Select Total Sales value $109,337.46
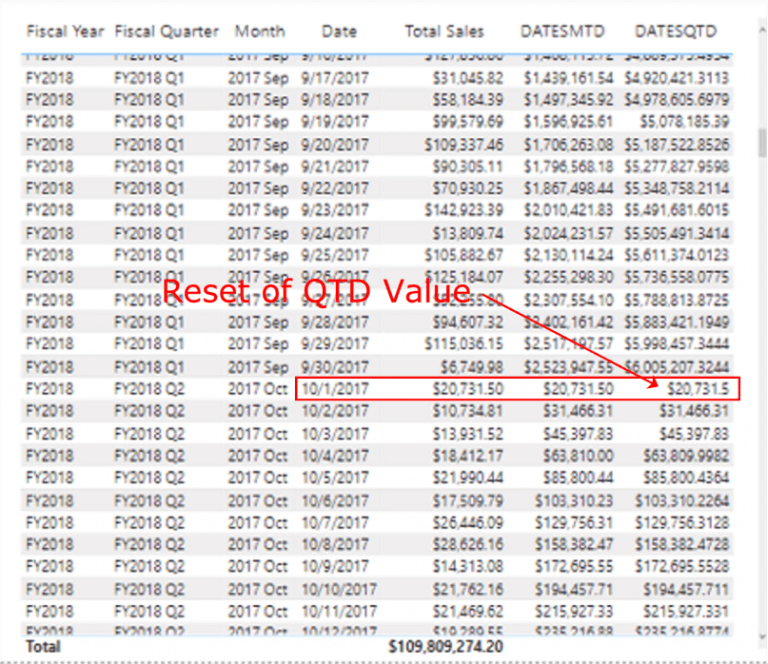Viewport: 768px width, 664px height. [x=464, y=144]
